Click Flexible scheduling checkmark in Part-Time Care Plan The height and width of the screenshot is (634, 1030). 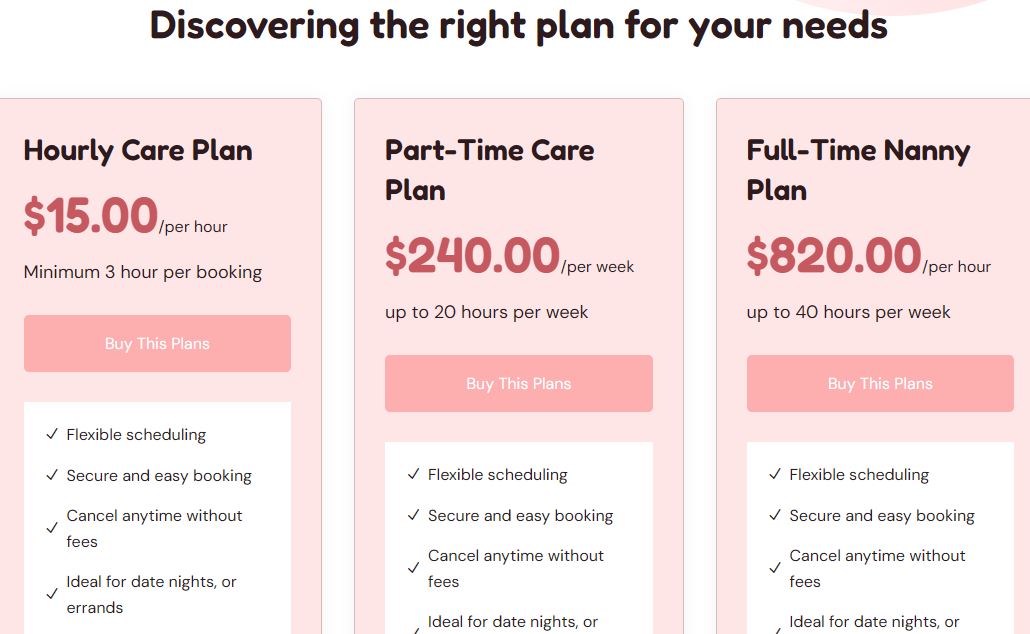413,475
